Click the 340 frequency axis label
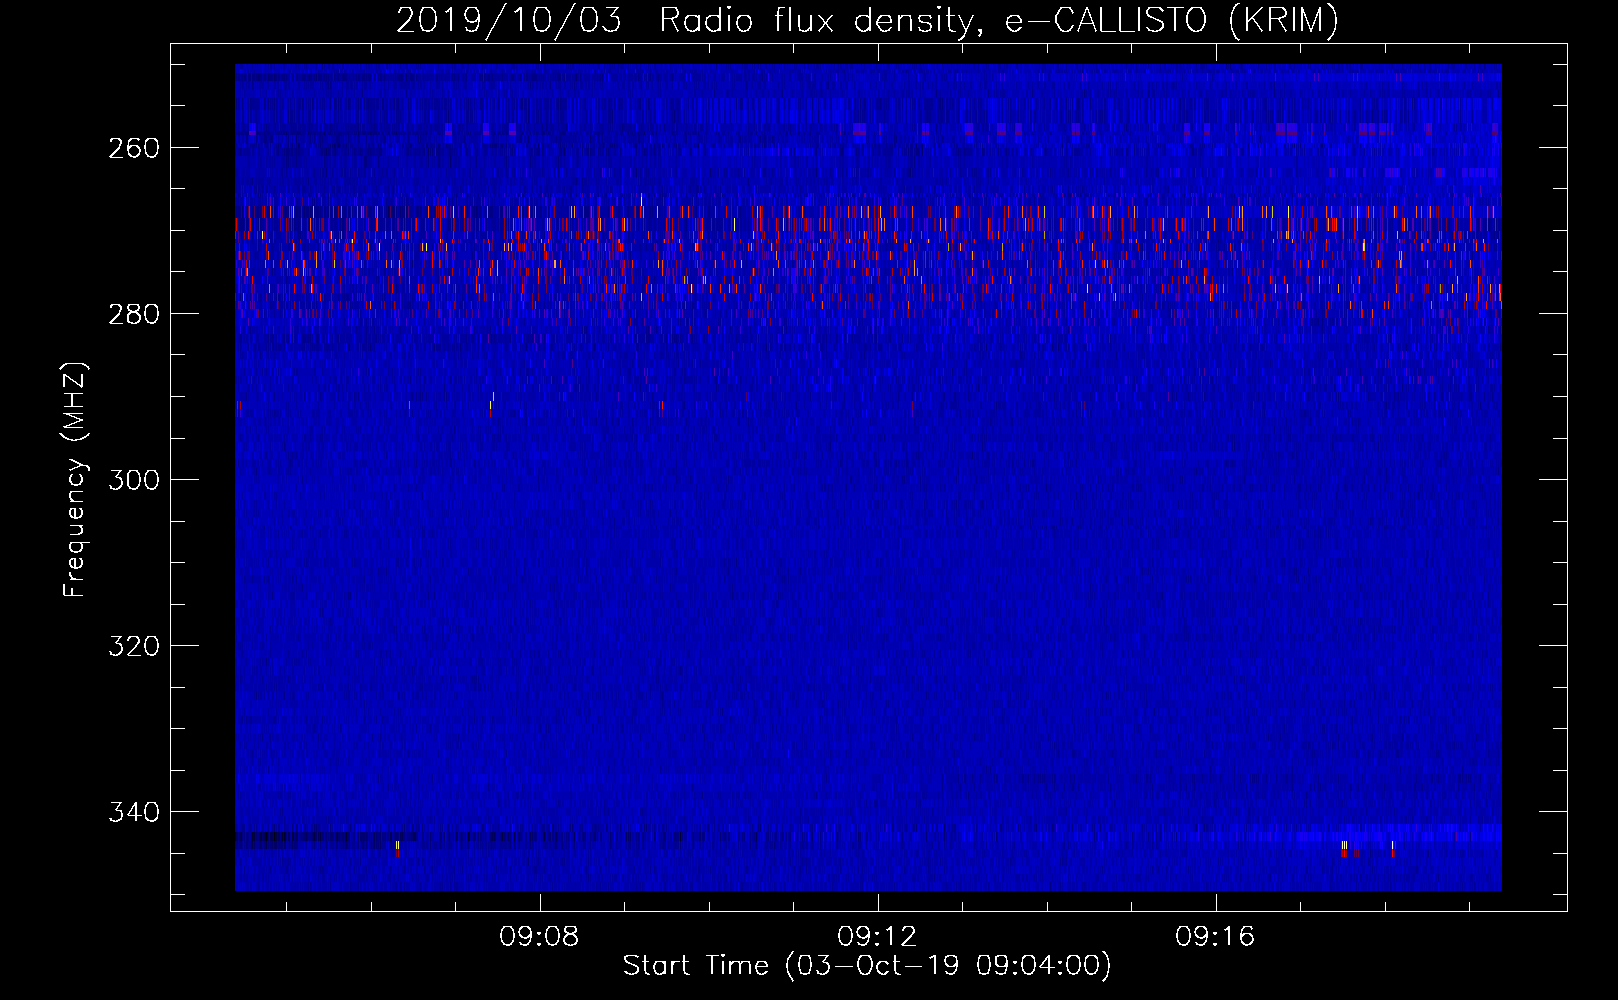1618x1000 pixels. [134, 812]
